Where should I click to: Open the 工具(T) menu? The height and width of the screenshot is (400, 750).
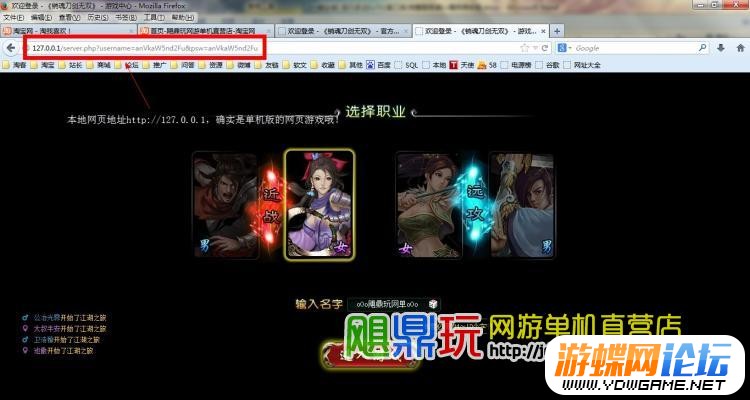154,17
